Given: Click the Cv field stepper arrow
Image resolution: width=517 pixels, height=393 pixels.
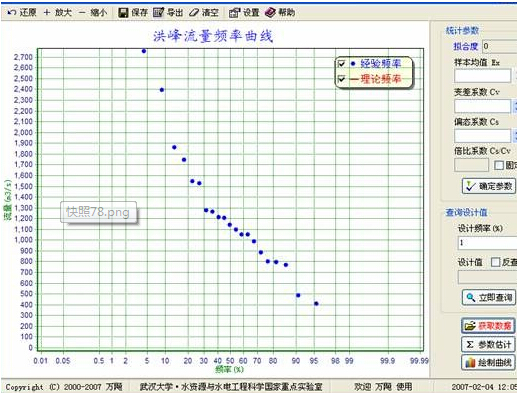Looking at the screenshot, I should (514, 106).
